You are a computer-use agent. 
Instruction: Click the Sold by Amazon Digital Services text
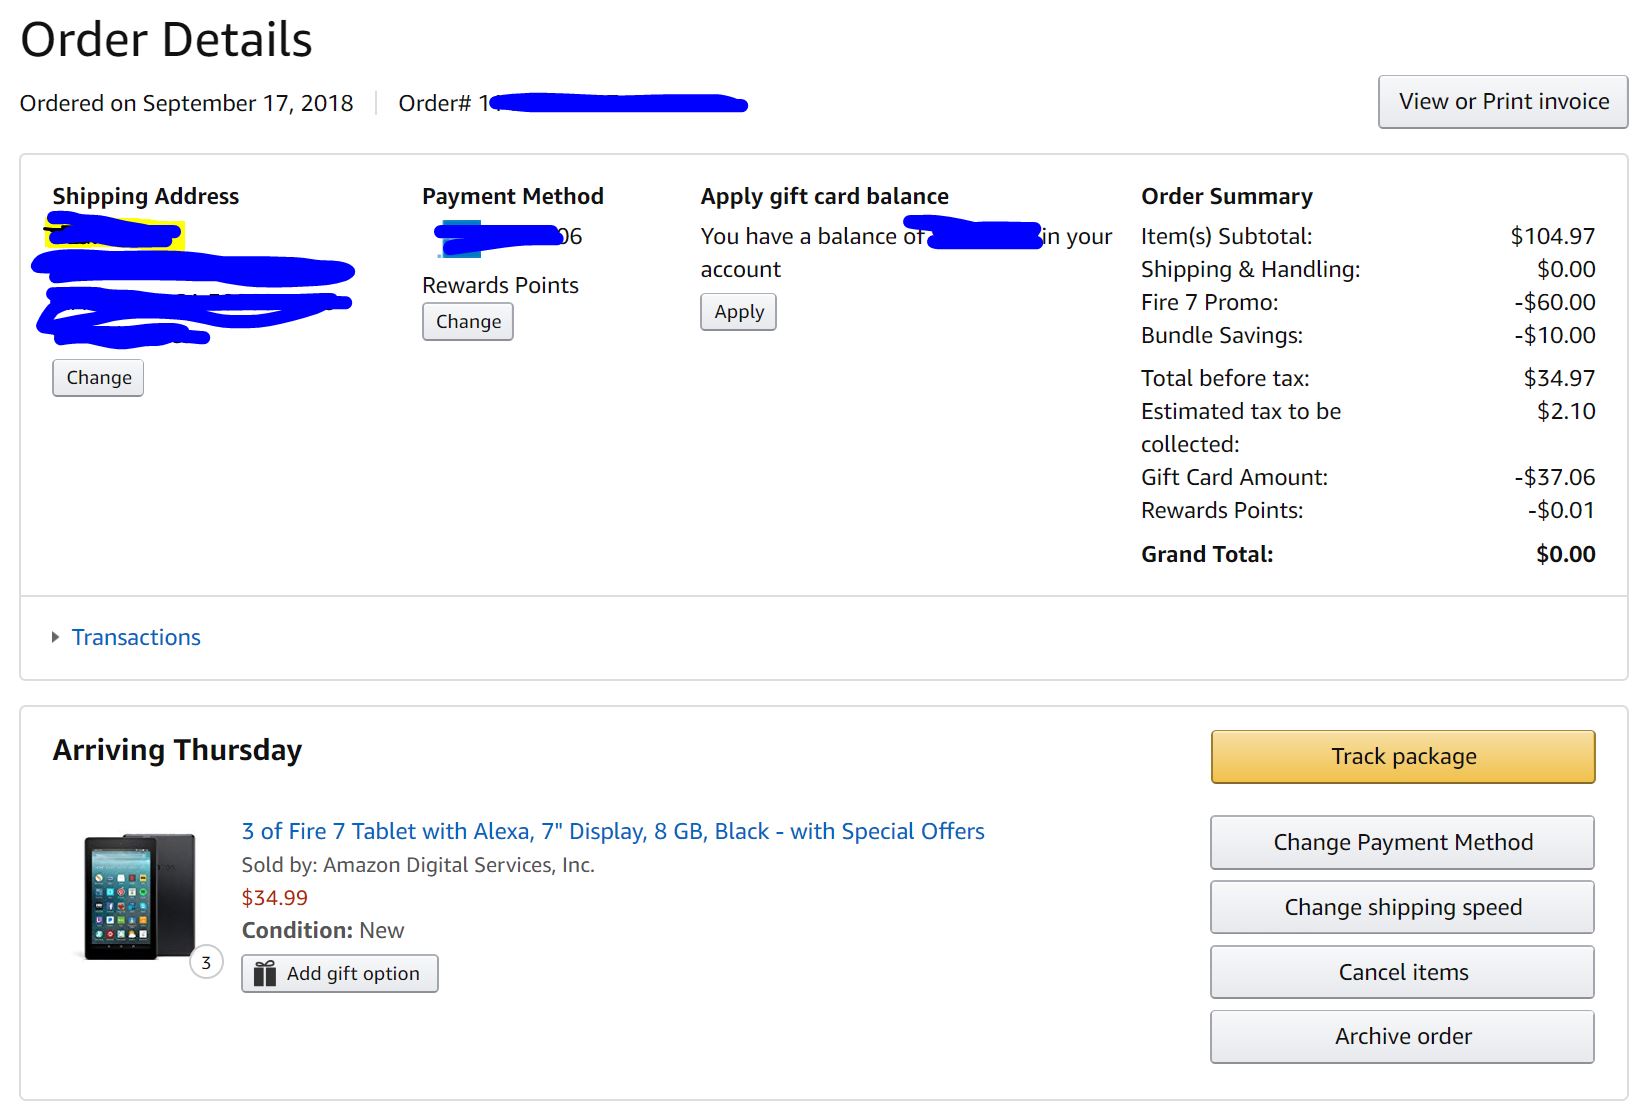(418, 865)
